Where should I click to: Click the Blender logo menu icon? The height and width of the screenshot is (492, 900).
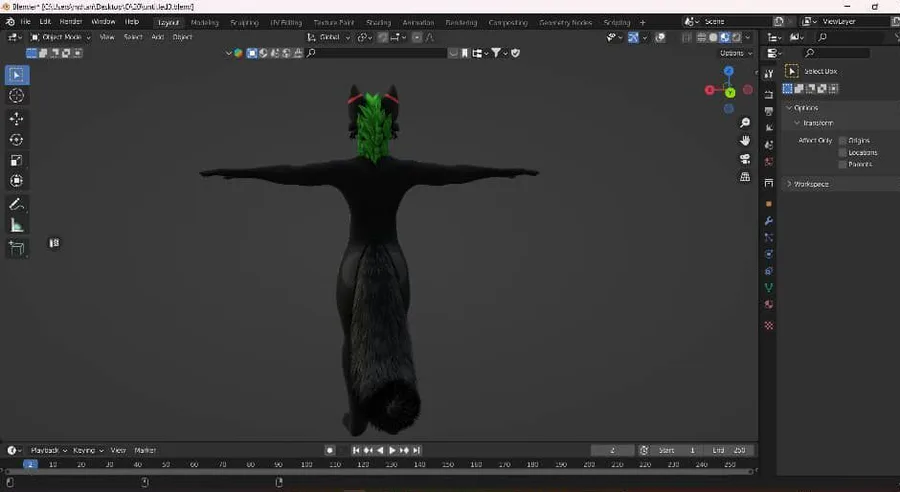click(10, 22)
